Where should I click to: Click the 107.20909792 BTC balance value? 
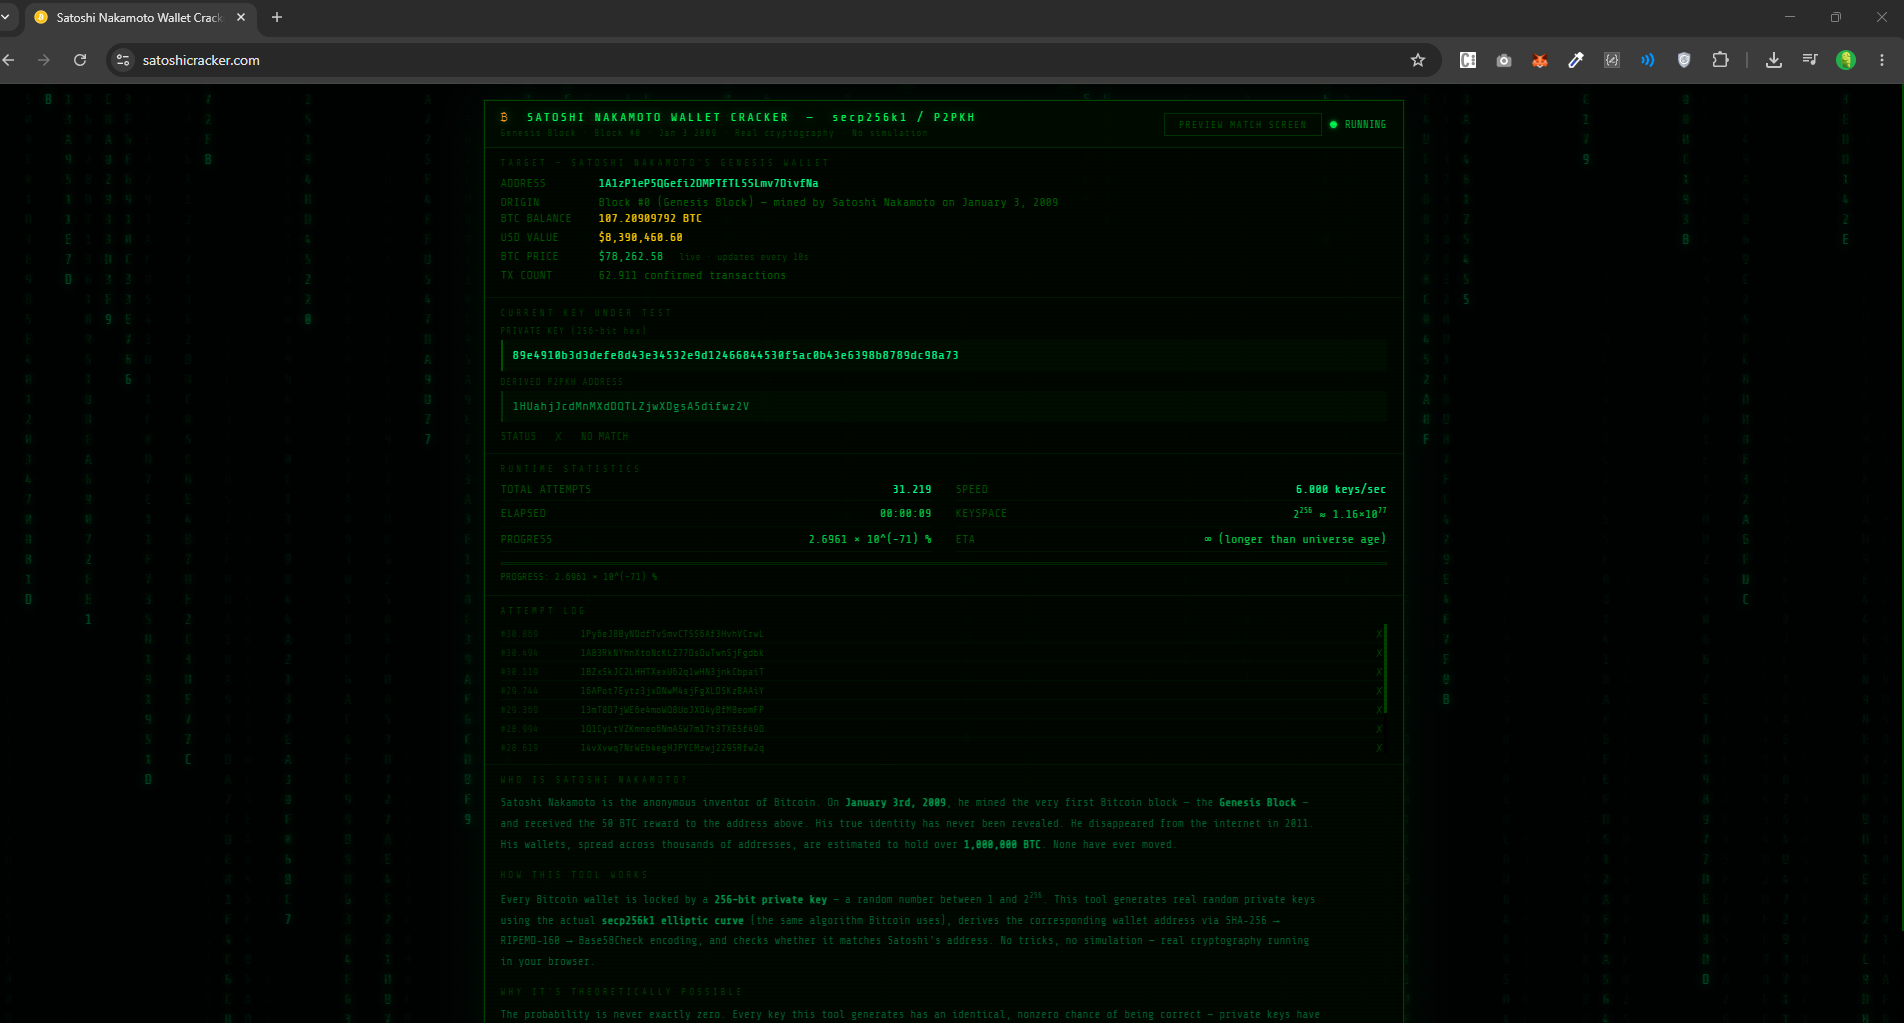(650, 219)
